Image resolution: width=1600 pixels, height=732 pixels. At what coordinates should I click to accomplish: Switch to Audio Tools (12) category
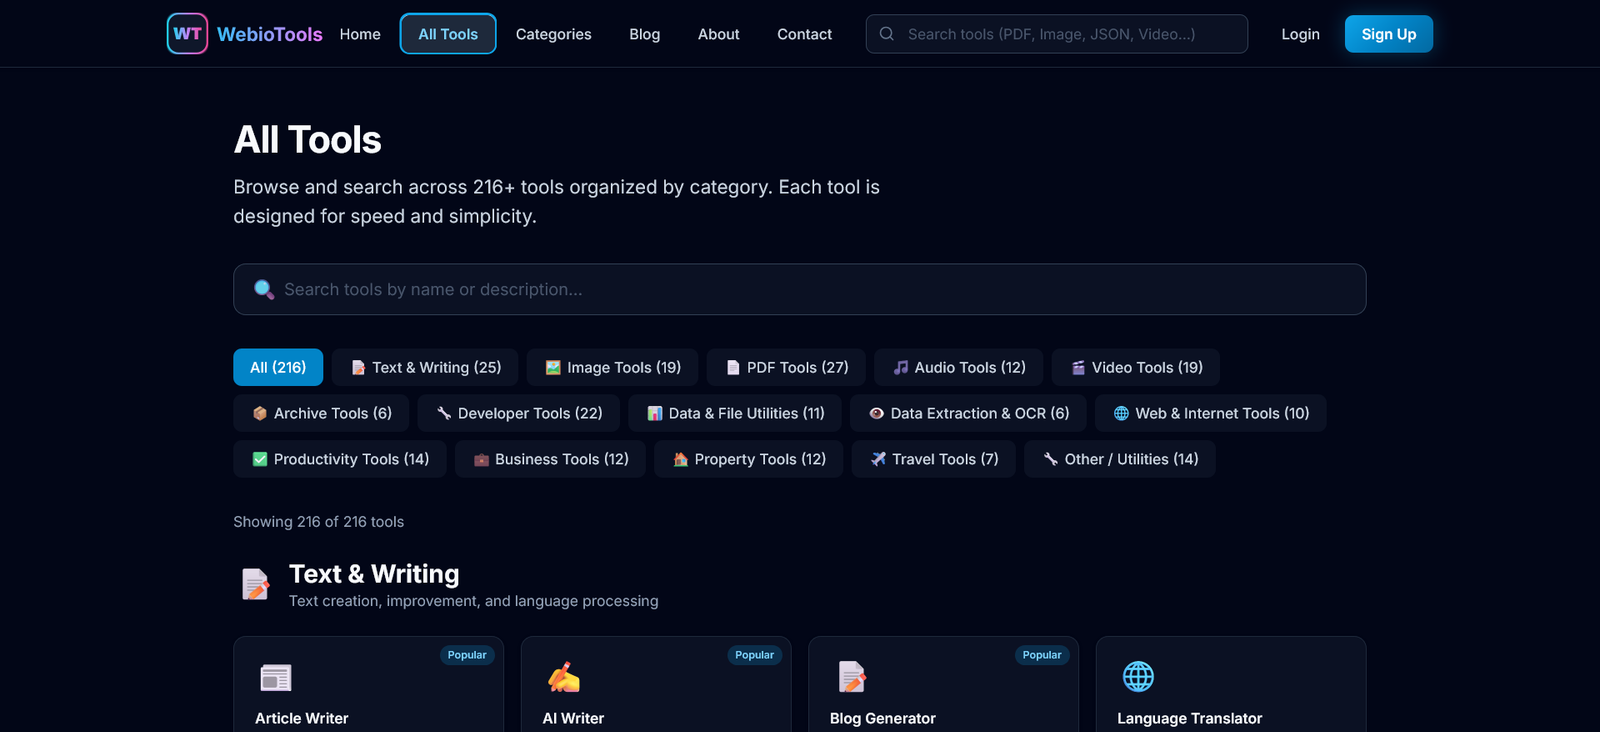[x=958, y=367]
